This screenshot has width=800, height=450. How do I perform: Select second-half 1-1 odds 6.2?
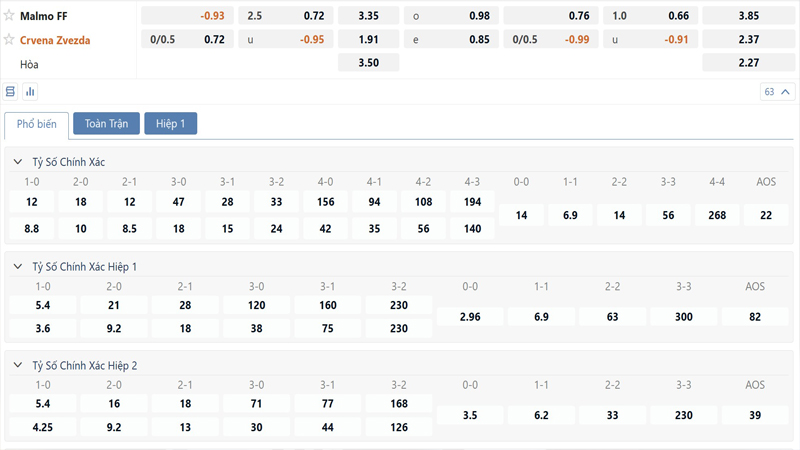click(x=542, y=415)
